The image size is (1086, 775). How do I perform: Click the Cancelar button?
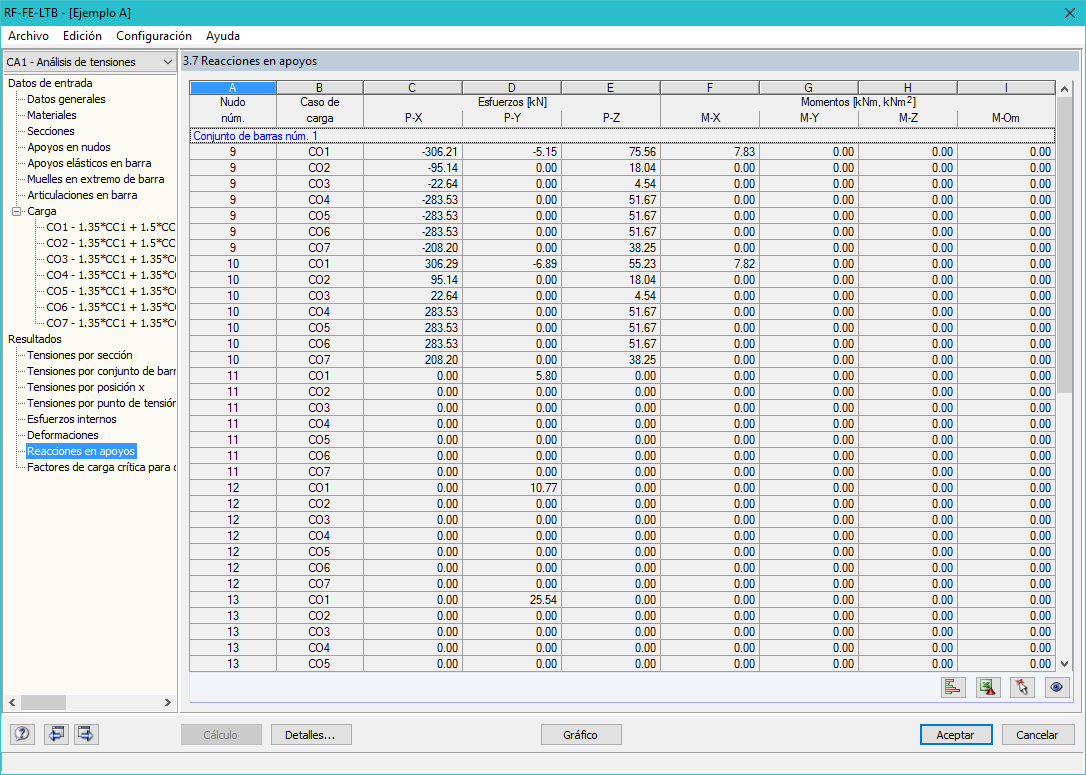1038,735
